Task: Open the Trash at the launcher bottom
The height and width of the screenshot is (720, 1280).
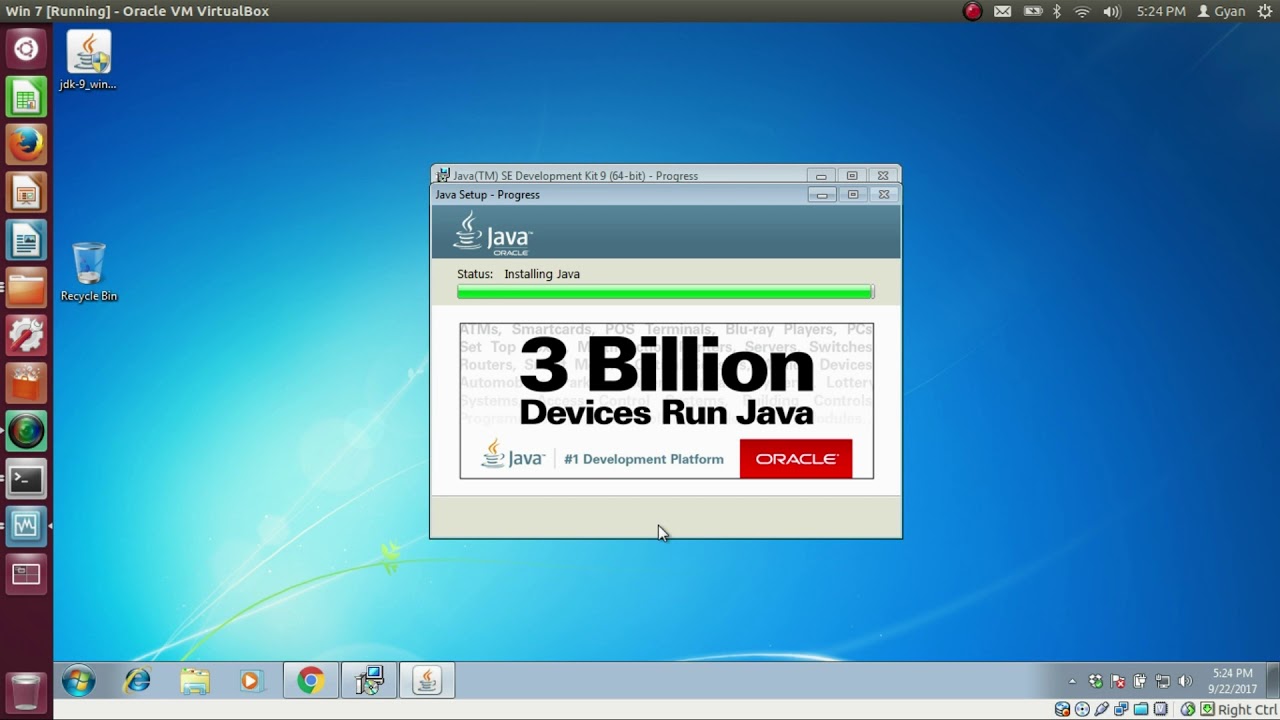Action: tap(26, 692)
